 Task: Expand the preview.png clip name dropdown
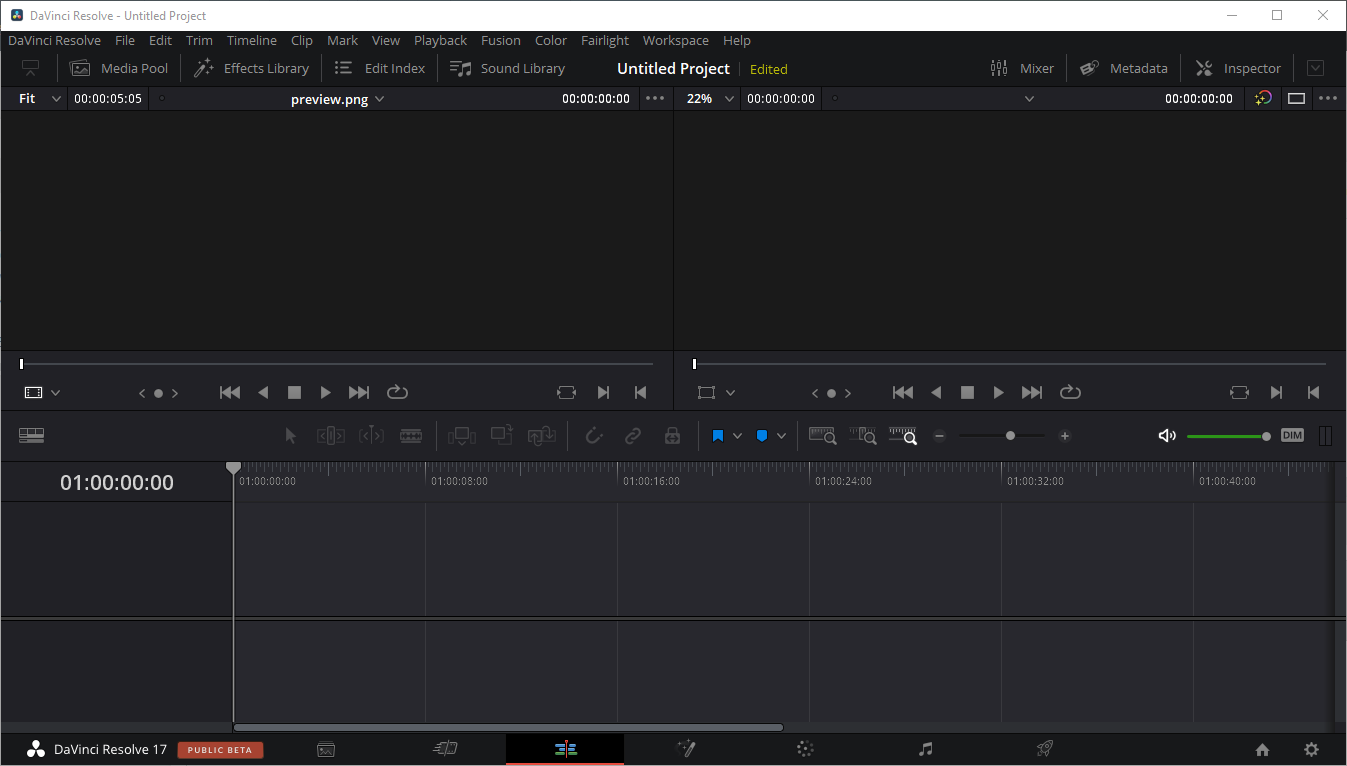point(337,99)
